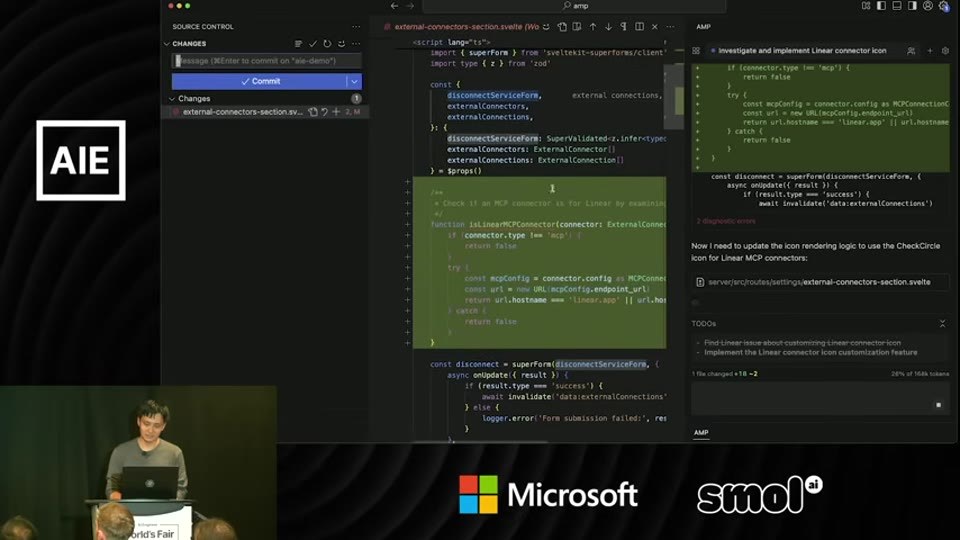Click the SOURCE CONTROL panel title
Viewport: 960px width, 540px height.
tap(203, 27)
